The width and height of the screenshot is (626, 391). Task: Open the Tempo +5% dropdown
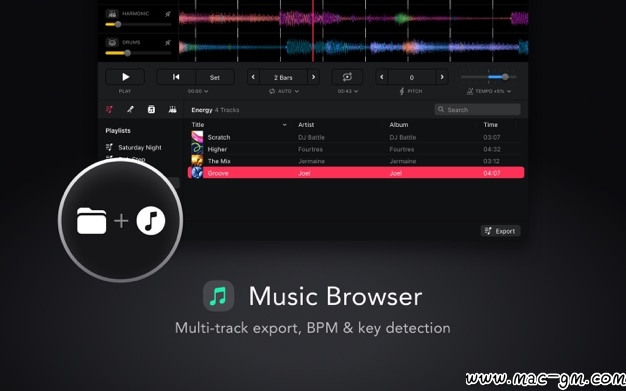[489, 91]
